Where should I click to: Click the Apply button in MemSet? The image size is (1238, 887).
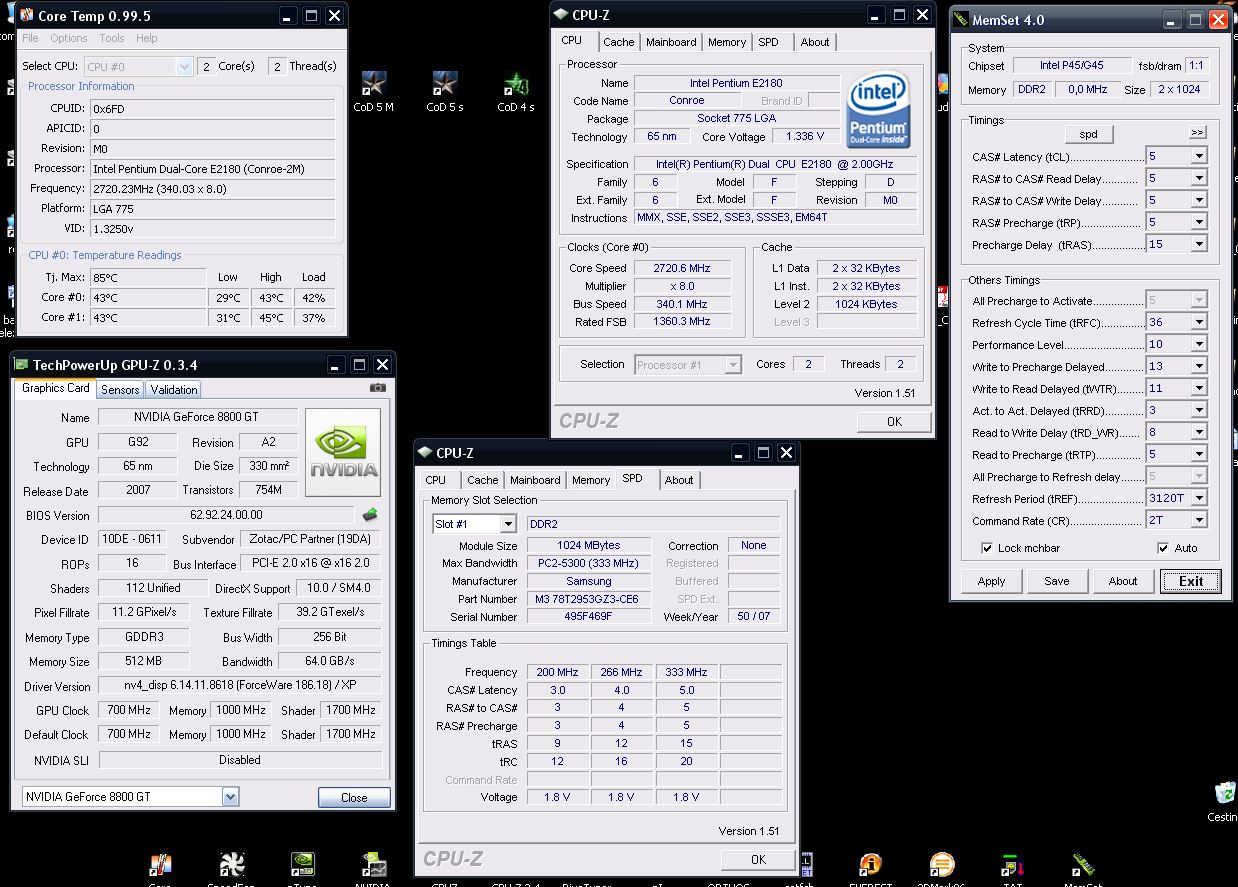pos(992,581)
